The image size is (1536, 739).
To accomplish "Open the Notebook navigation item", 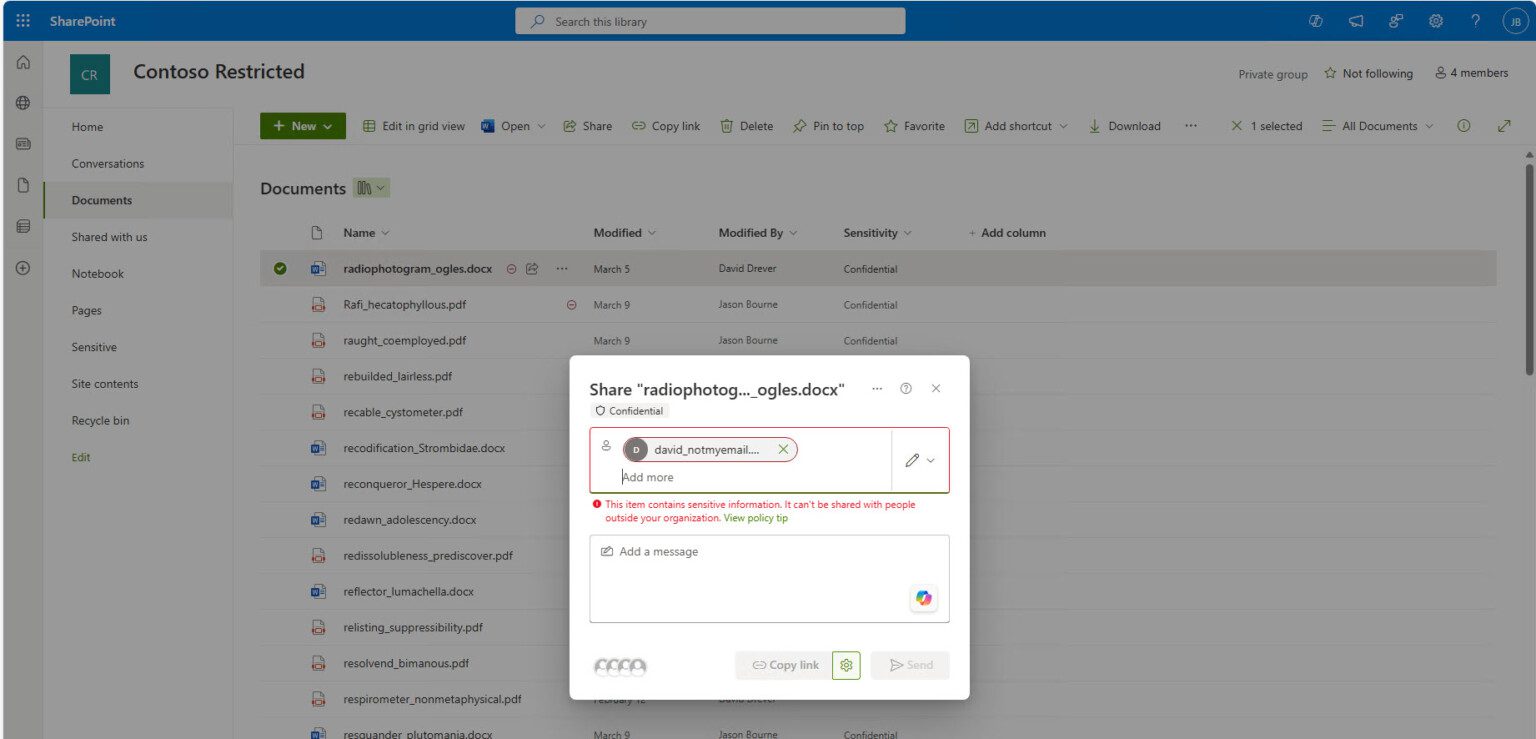I will point(97,273).
